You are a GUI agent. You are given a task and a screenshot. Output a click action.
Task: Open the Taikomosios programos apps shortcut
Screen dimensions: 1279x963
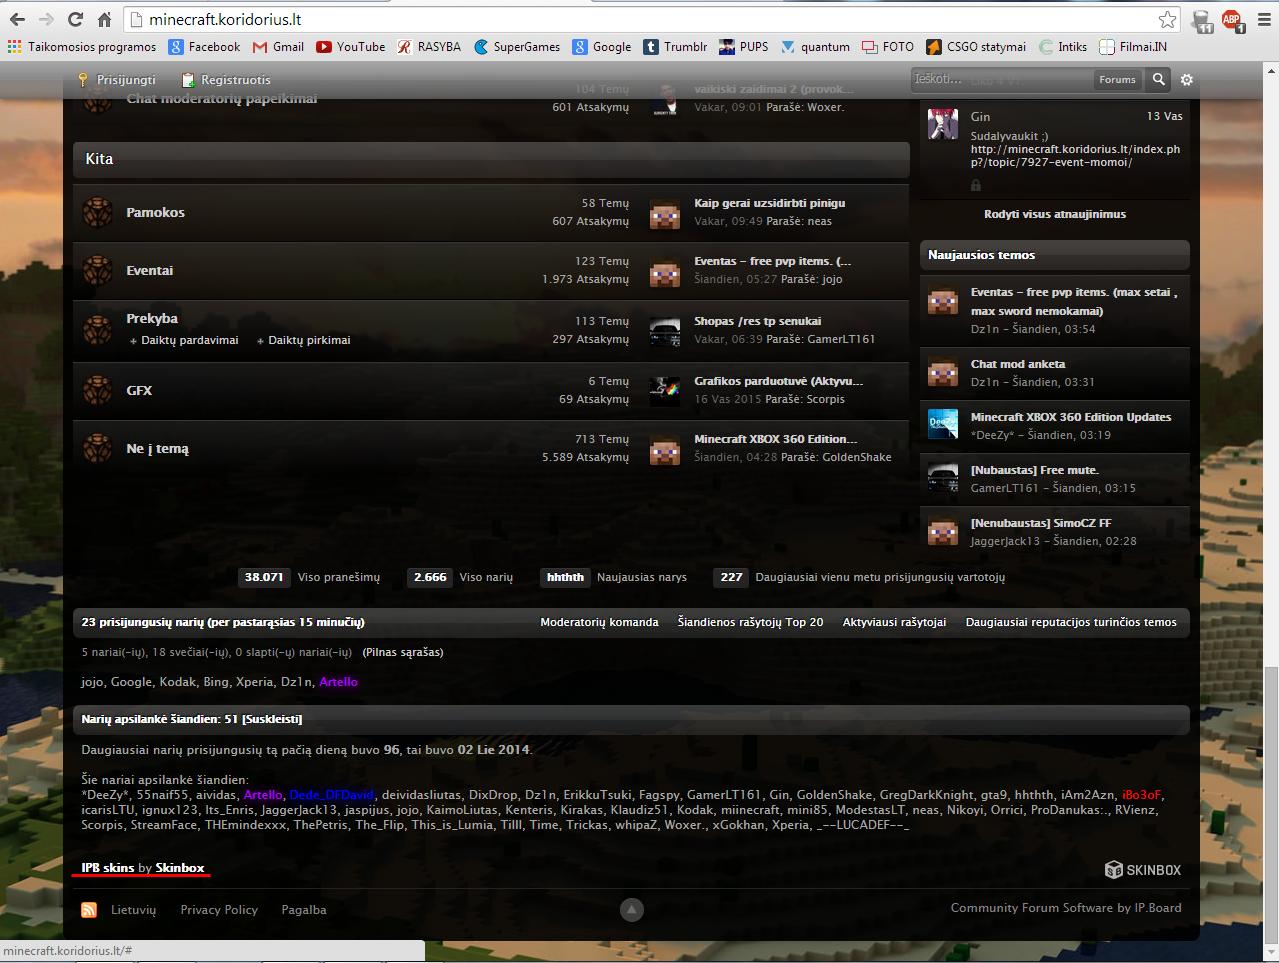pos(82,46)
